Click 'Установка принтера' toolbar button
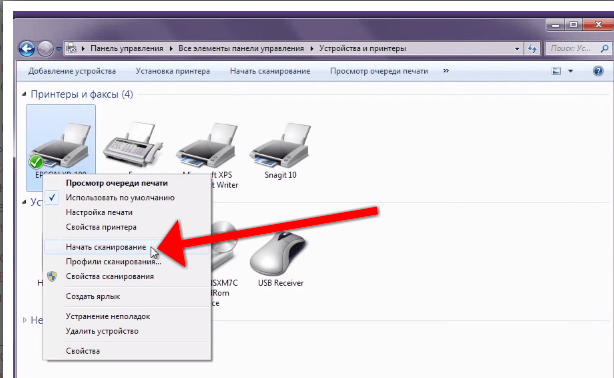The image size is (614, 378). coord(173,71)
